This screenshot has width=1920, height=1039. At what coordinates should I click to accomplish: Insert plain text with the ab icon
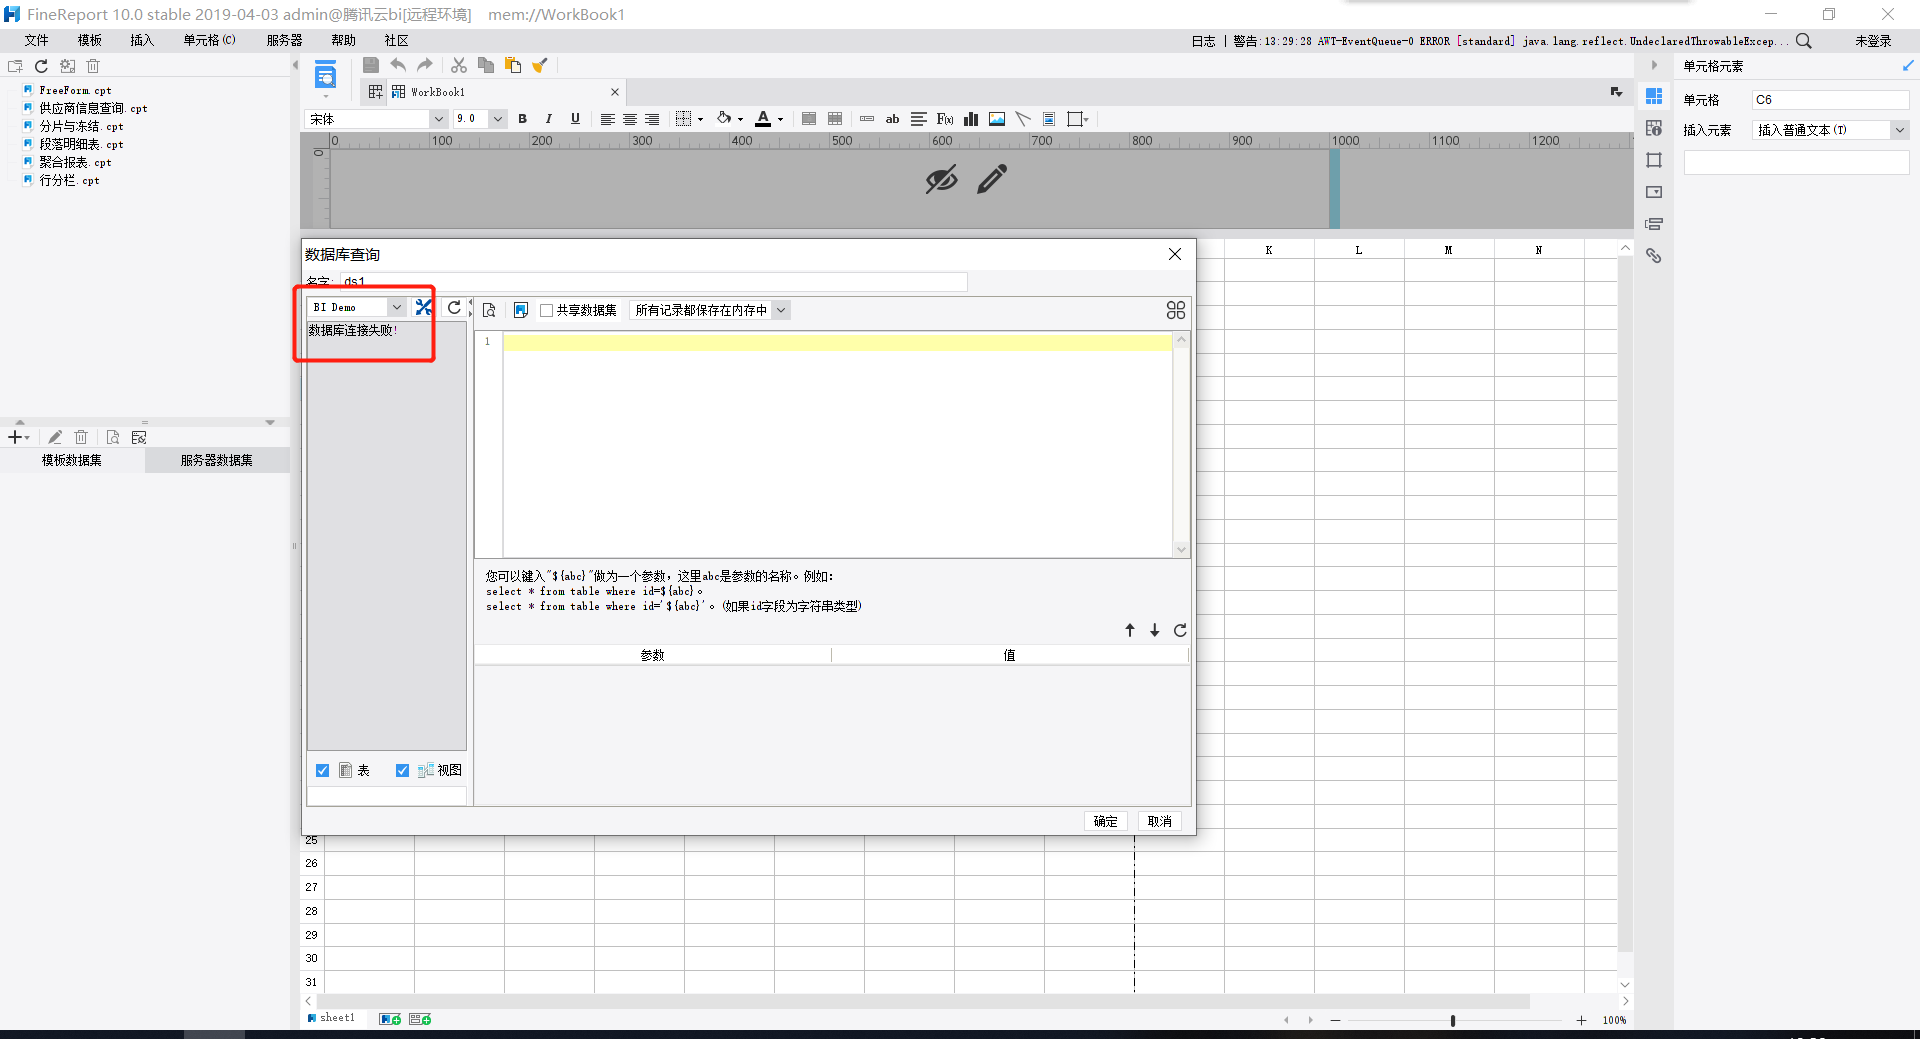[x=892, y=119]
